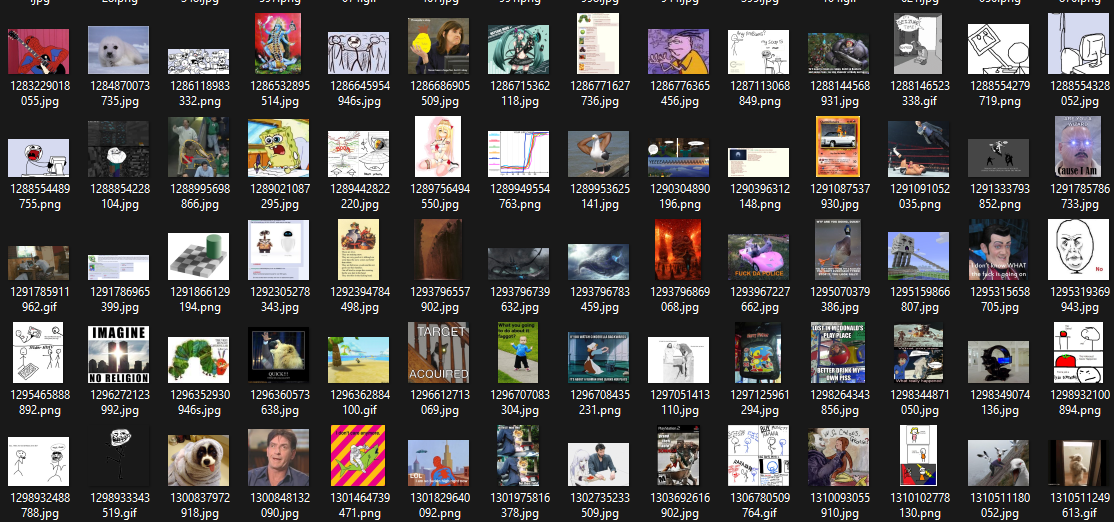
Task: Click file name 1288554489755.png
Action: 38,197
